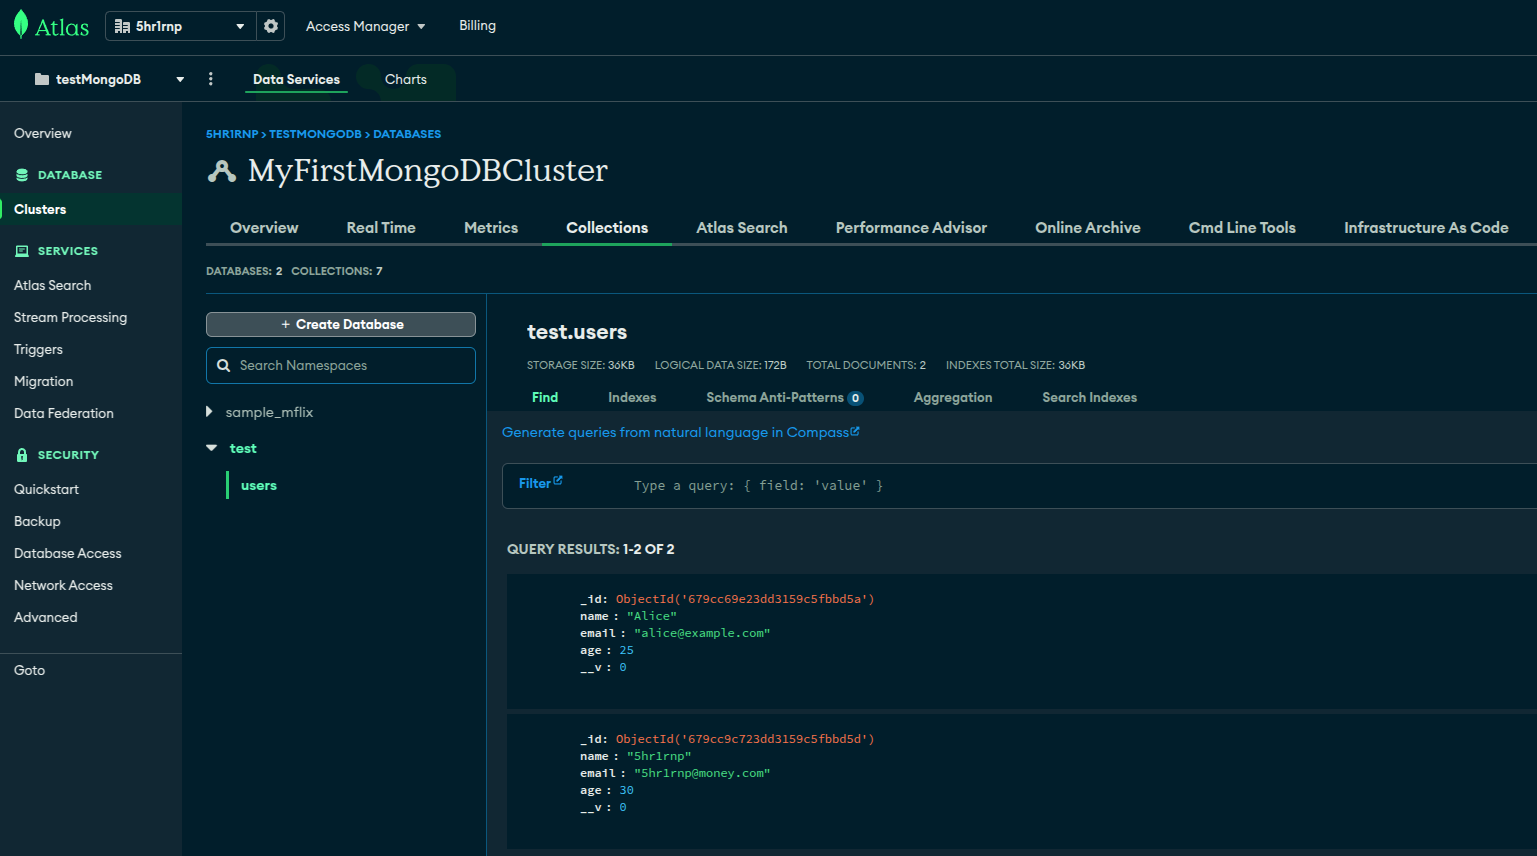Open the Search Indexes sub-tab
The width and height of the screenshot is (1537, 856).
(1090, 397)
